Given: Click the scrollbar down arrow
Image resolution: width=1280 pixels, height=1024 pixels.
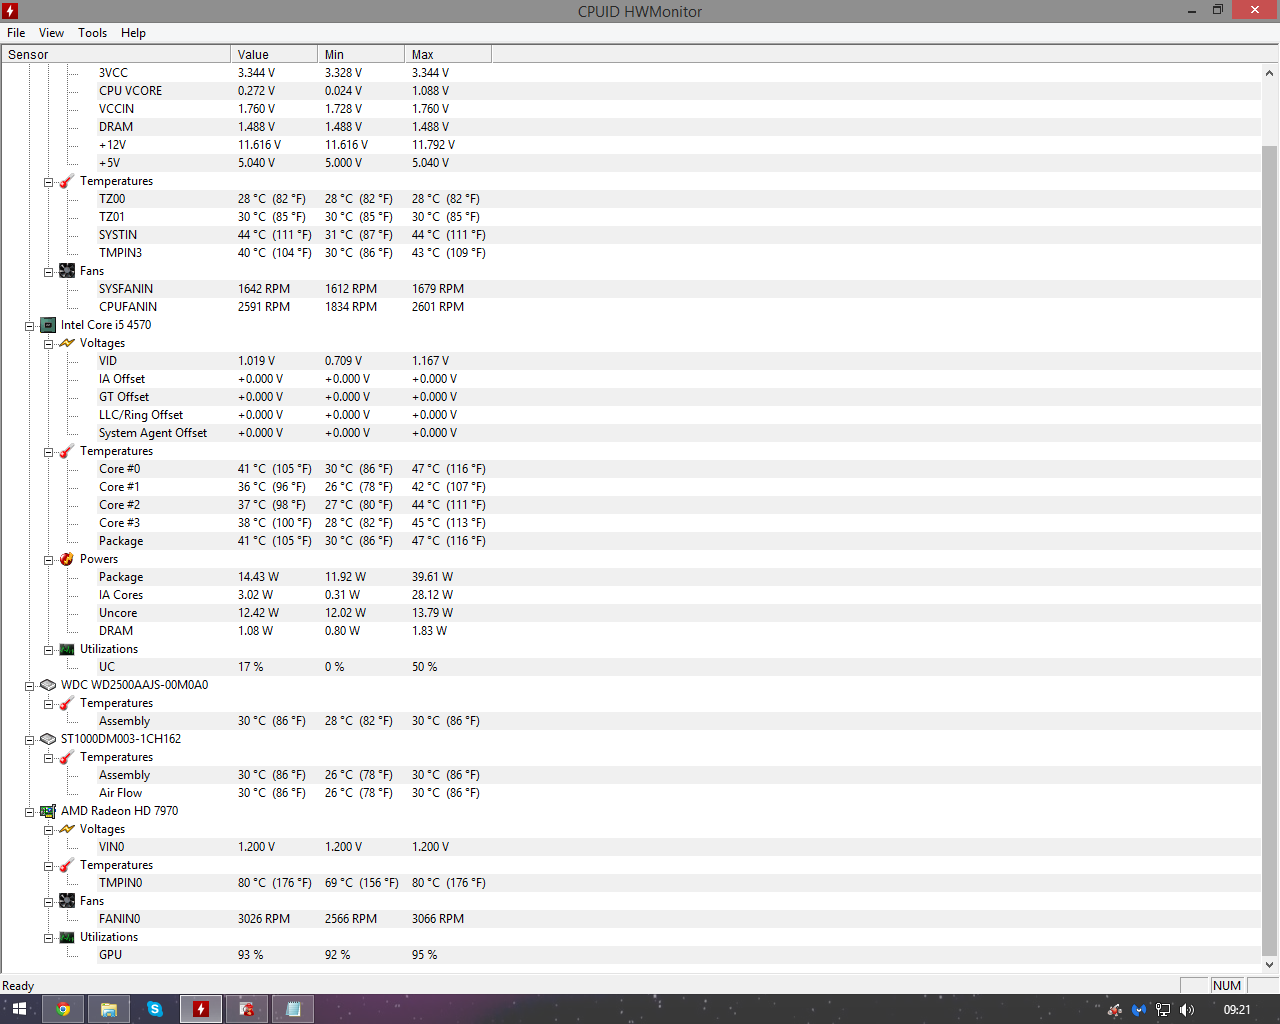Looking at the screenshot, I should tap(1270, 965).
